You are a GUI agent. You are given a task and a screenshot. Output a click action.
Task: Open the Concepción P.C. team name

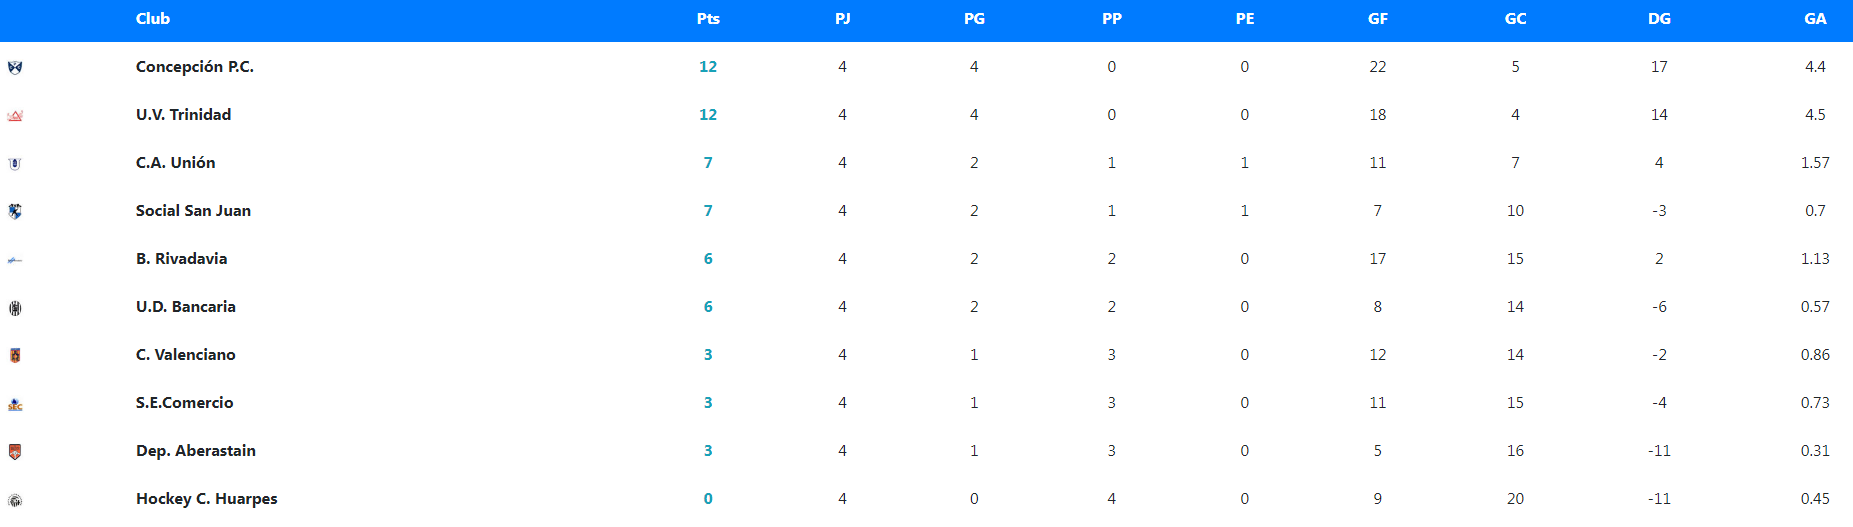tap(195, 67)
